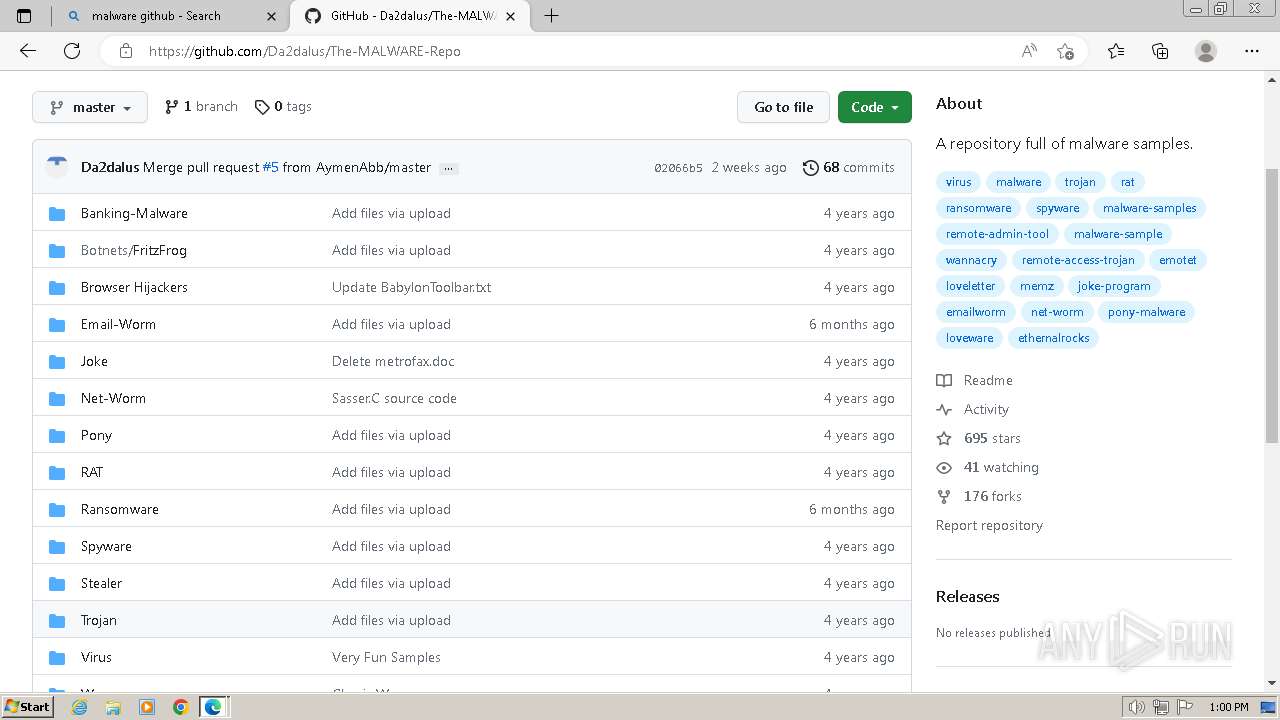Viewport: 1280px width, 720px height.
Task: Click the Spyware folder icon
Action: point(57,546)
